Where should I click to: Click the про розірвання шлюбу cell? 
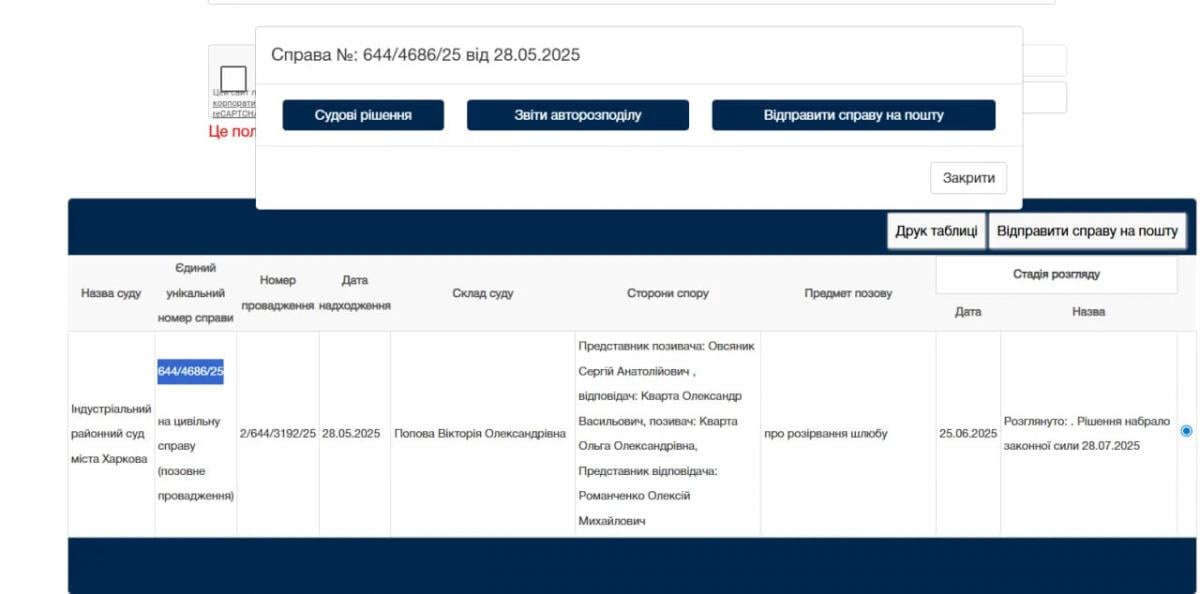[825, 434]
